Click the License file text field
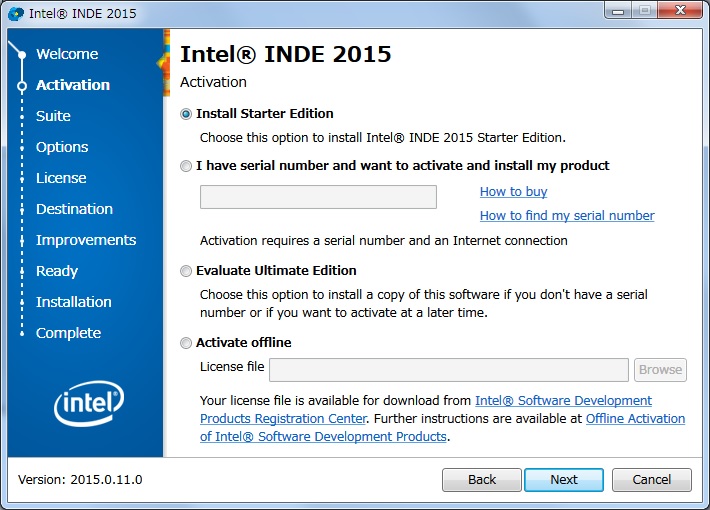Viewport: 710px width, 510px height. 448,369
